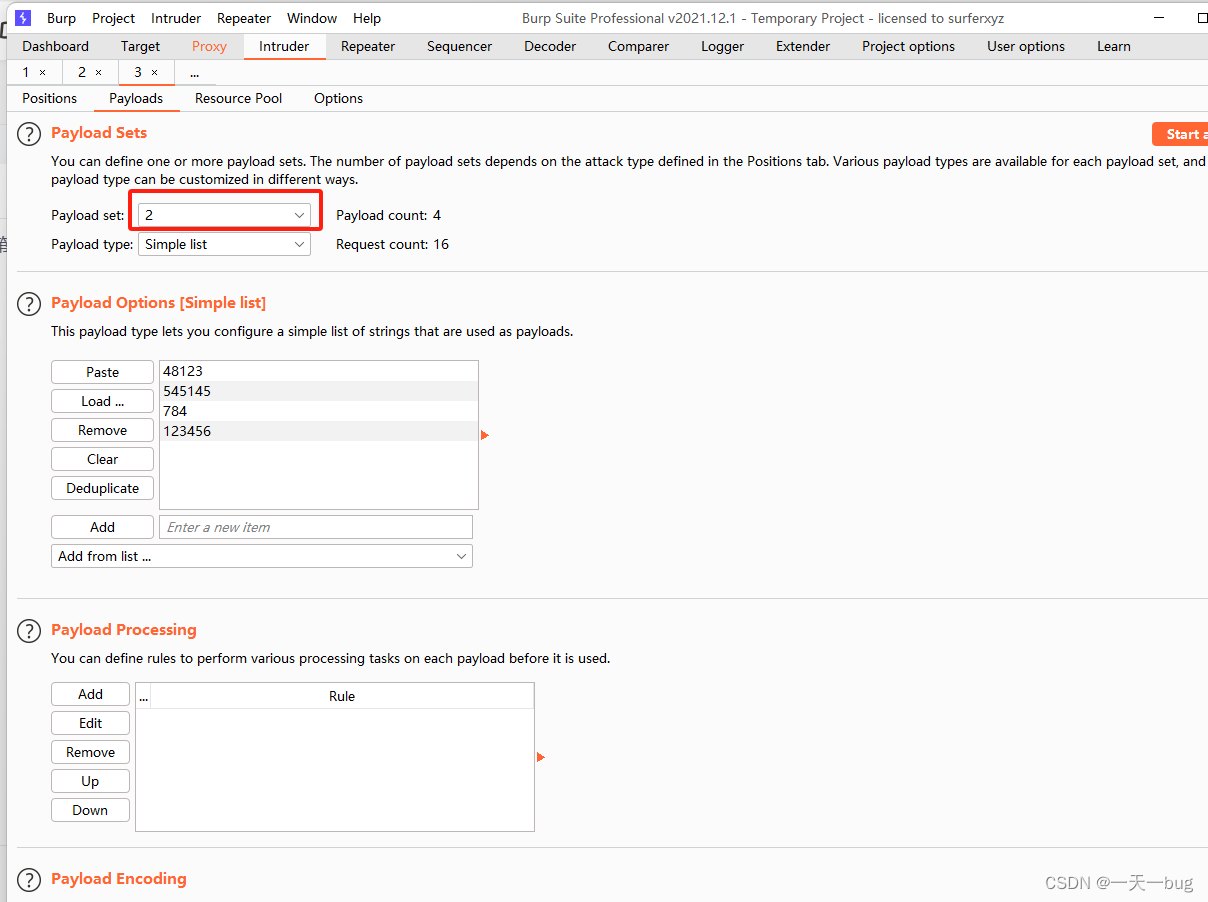This screenshot has width=1208, height=902.
Task: Close Intruder attack tab 3
Action: pos(154,72)
